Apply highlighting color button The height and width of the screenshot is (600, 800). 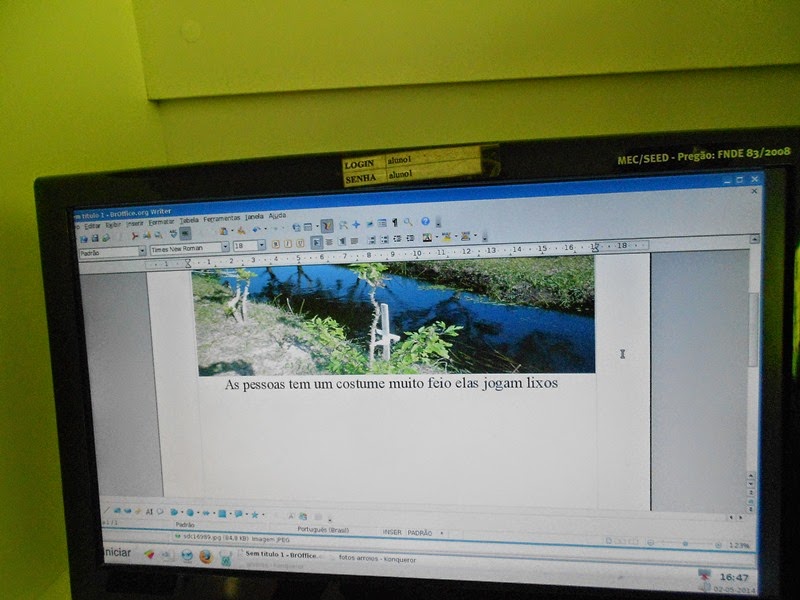tap(446, 236)
